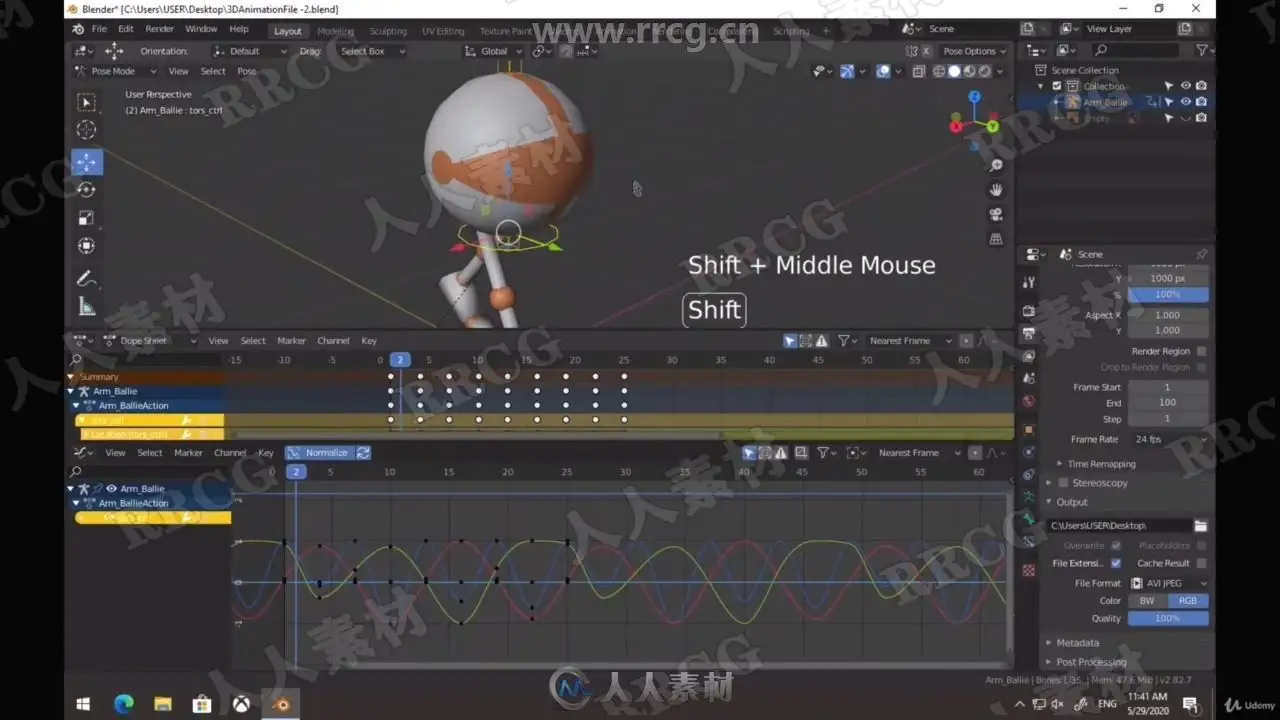The image size is (1280, 720).
Task: Open the Output properties tab
Action: [x=1029, y=333]
